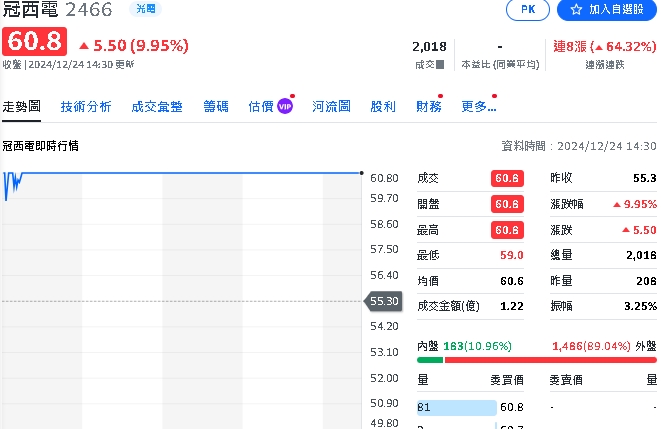Click the blue bid volume bar in 60.8 row

click(457, 408)
